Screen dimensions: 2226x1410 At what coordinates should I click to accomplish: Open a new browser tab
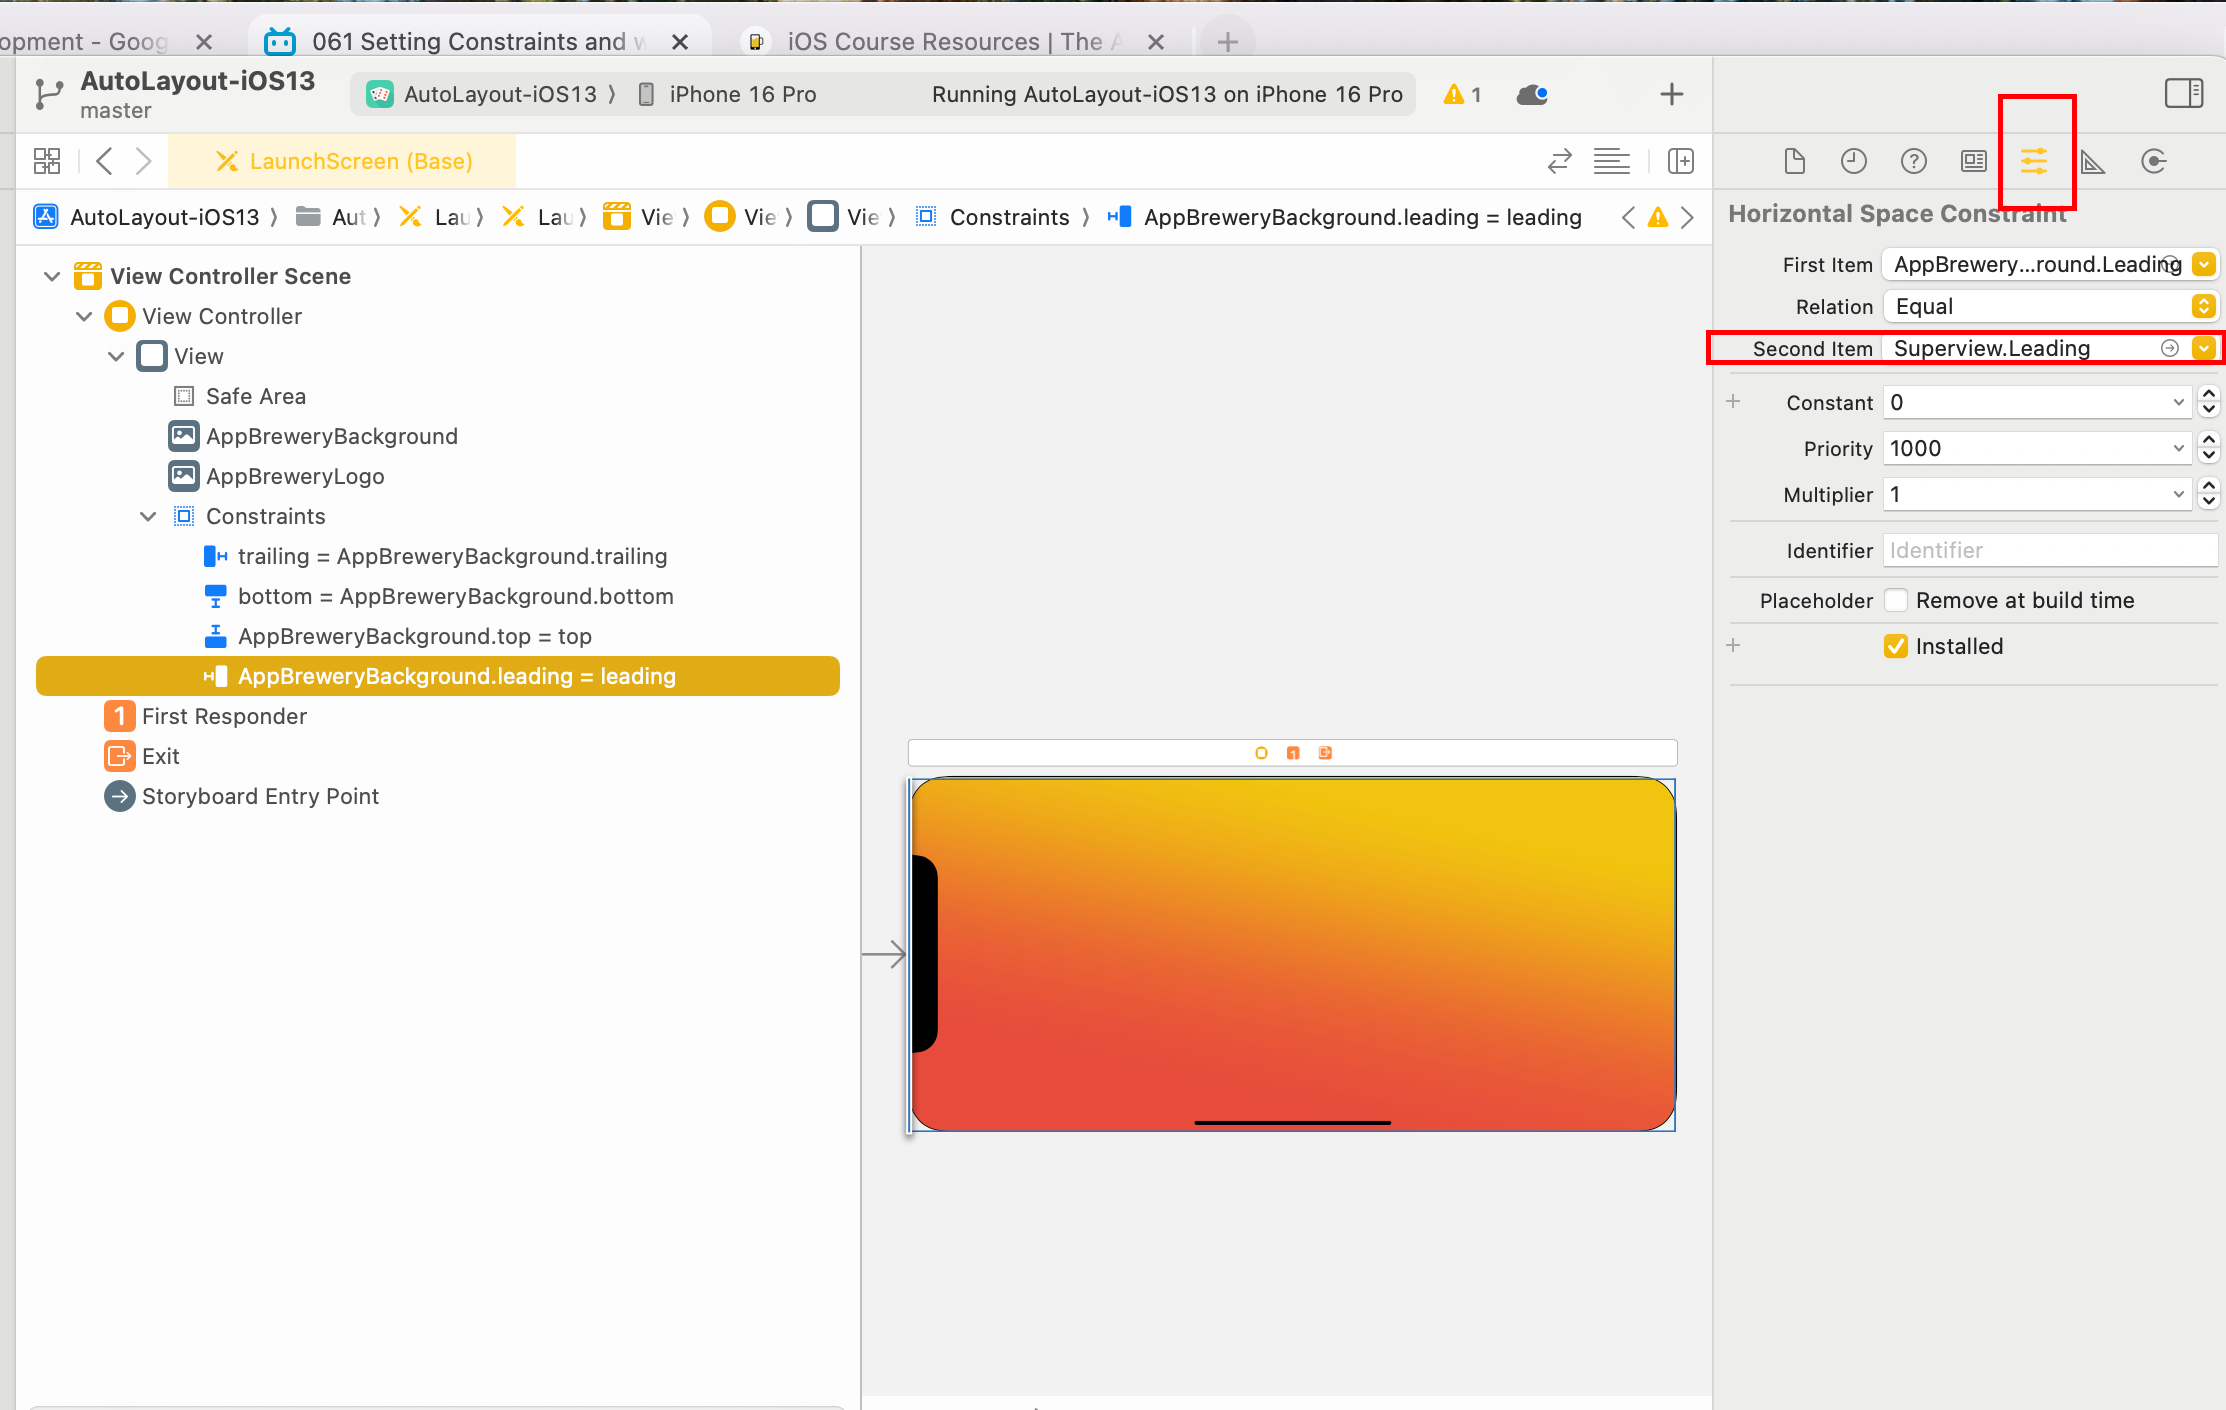pyautogui.click(x=1227, y=41)
